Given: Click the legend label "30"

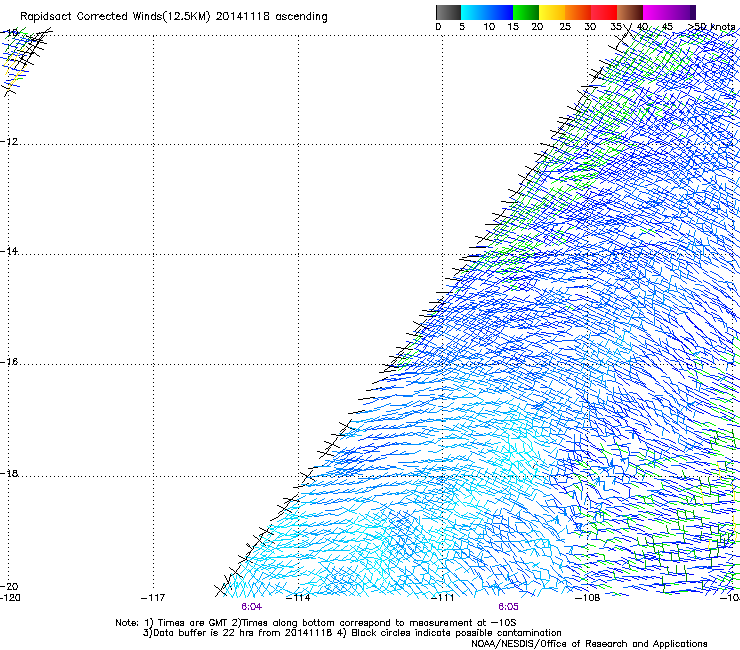Looking at the screenshot, I should click(x=590, y=27).
